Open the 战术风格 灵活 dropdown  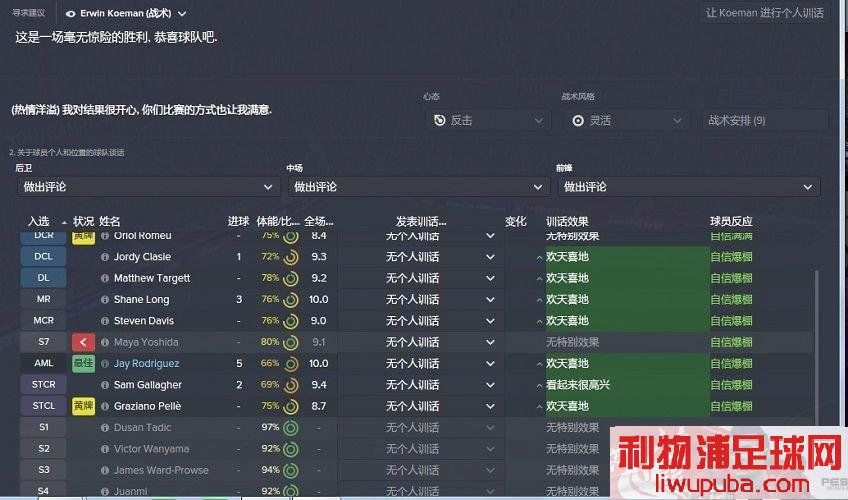click(627, 120)
